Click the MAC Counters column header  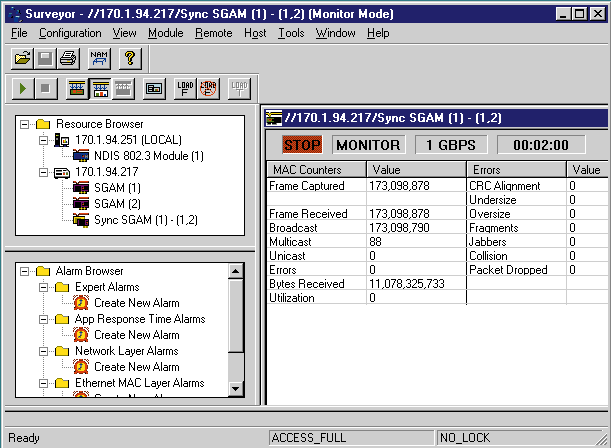click(316, 170)
